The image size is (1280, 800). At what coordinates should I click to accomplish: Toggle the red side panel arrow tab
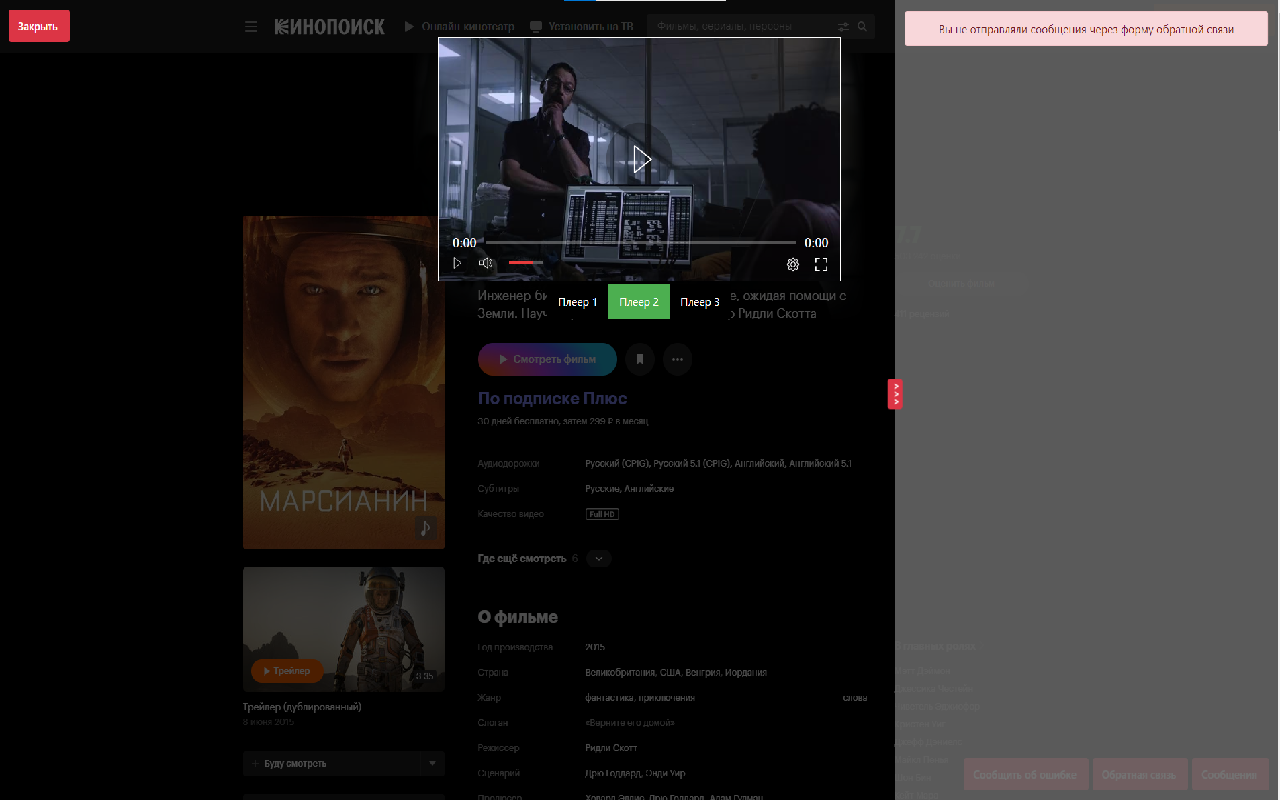point(895,394)
